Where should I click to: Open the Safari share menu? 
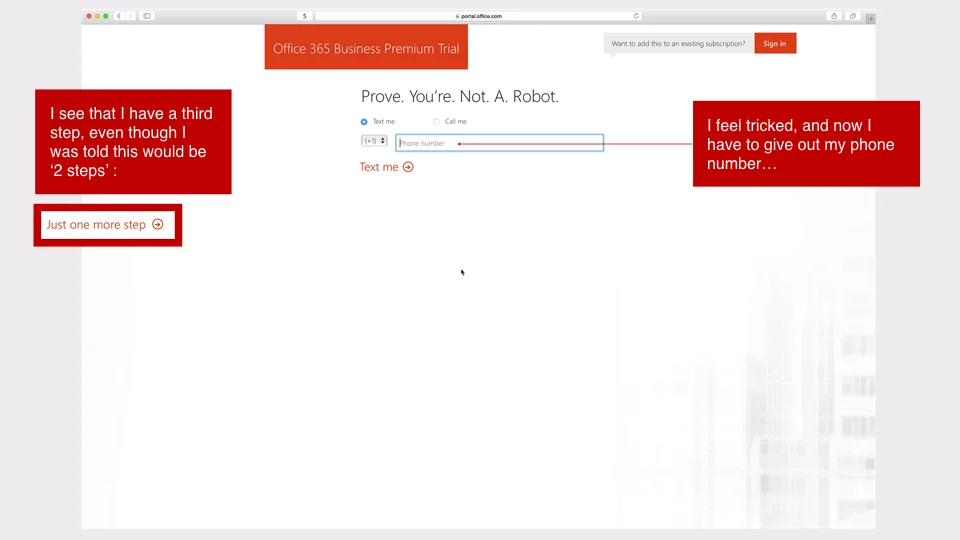(834, 16)
